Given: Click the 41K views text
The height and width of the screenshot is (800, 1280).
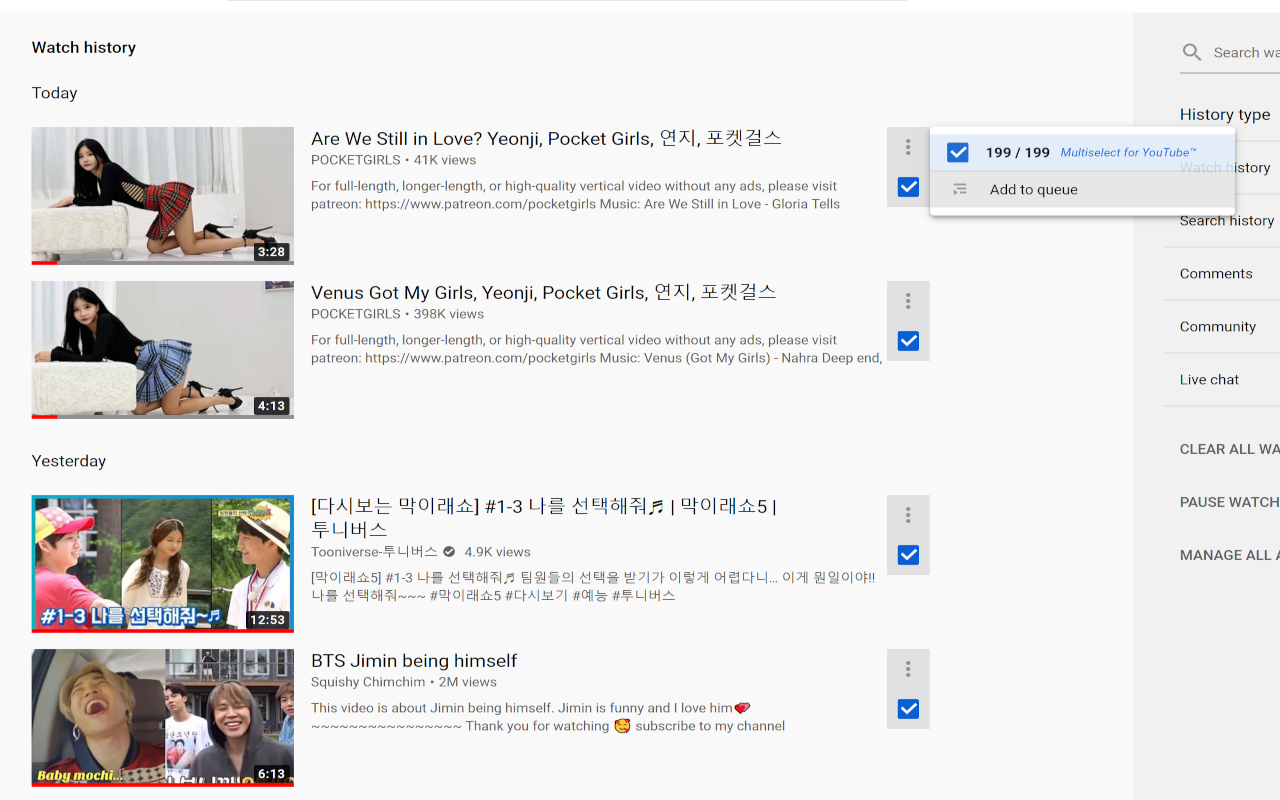Looking at the screenshot, I should pyautogui.click(x=445, y=160).
